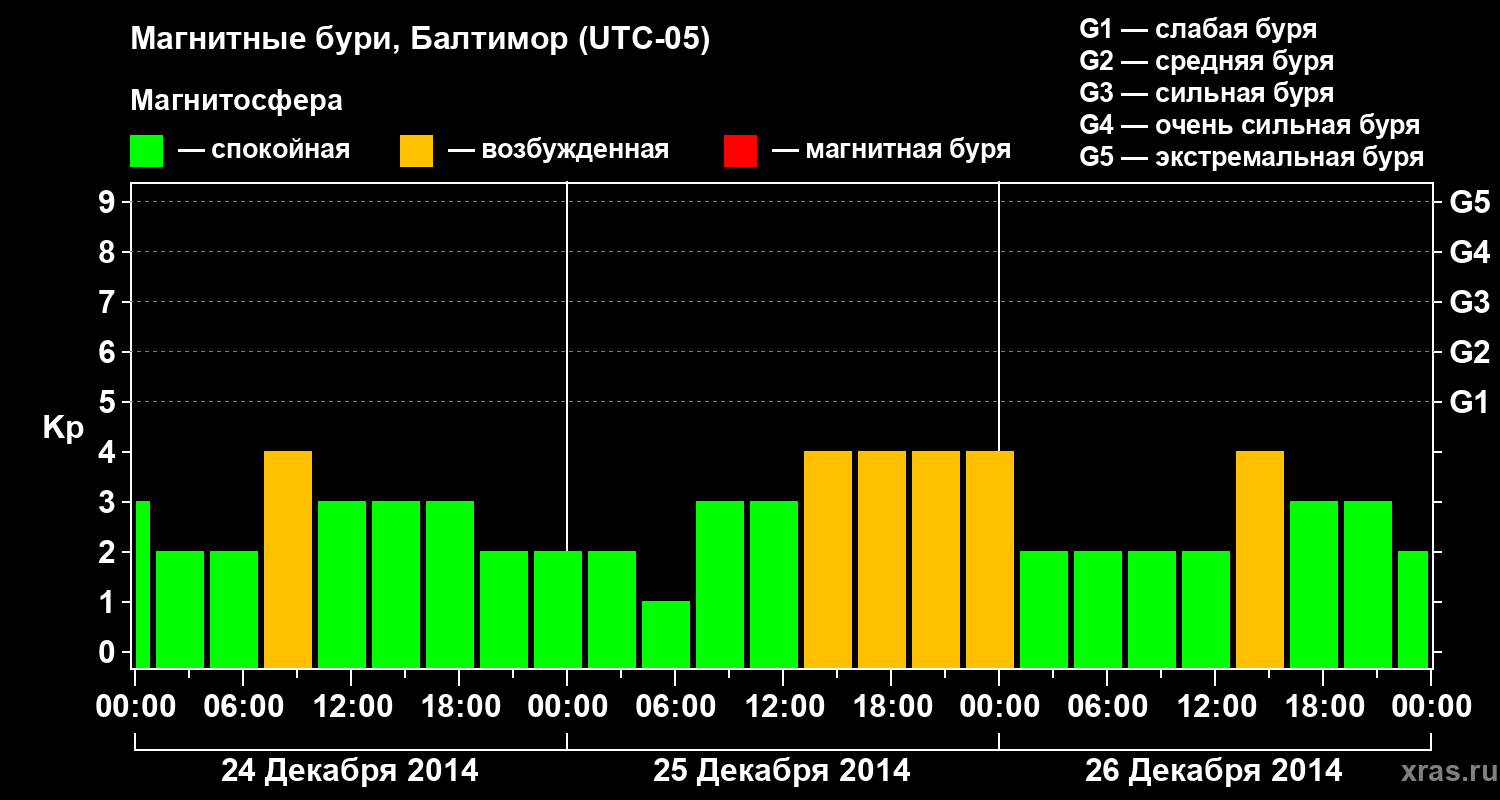Screen dimensions: 1500x800
Task: Click the '06:00' tick label of 24 December
Action: tap(243, 706)
